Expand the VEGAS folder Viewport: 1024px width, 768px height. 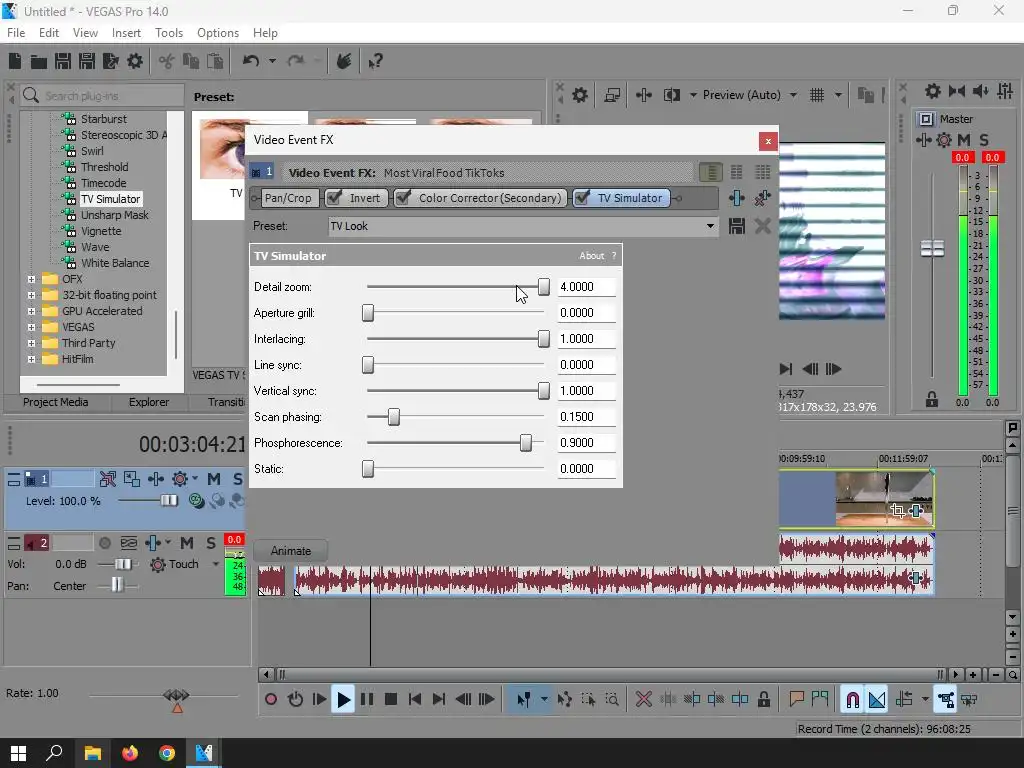click(x=31, y=327)
